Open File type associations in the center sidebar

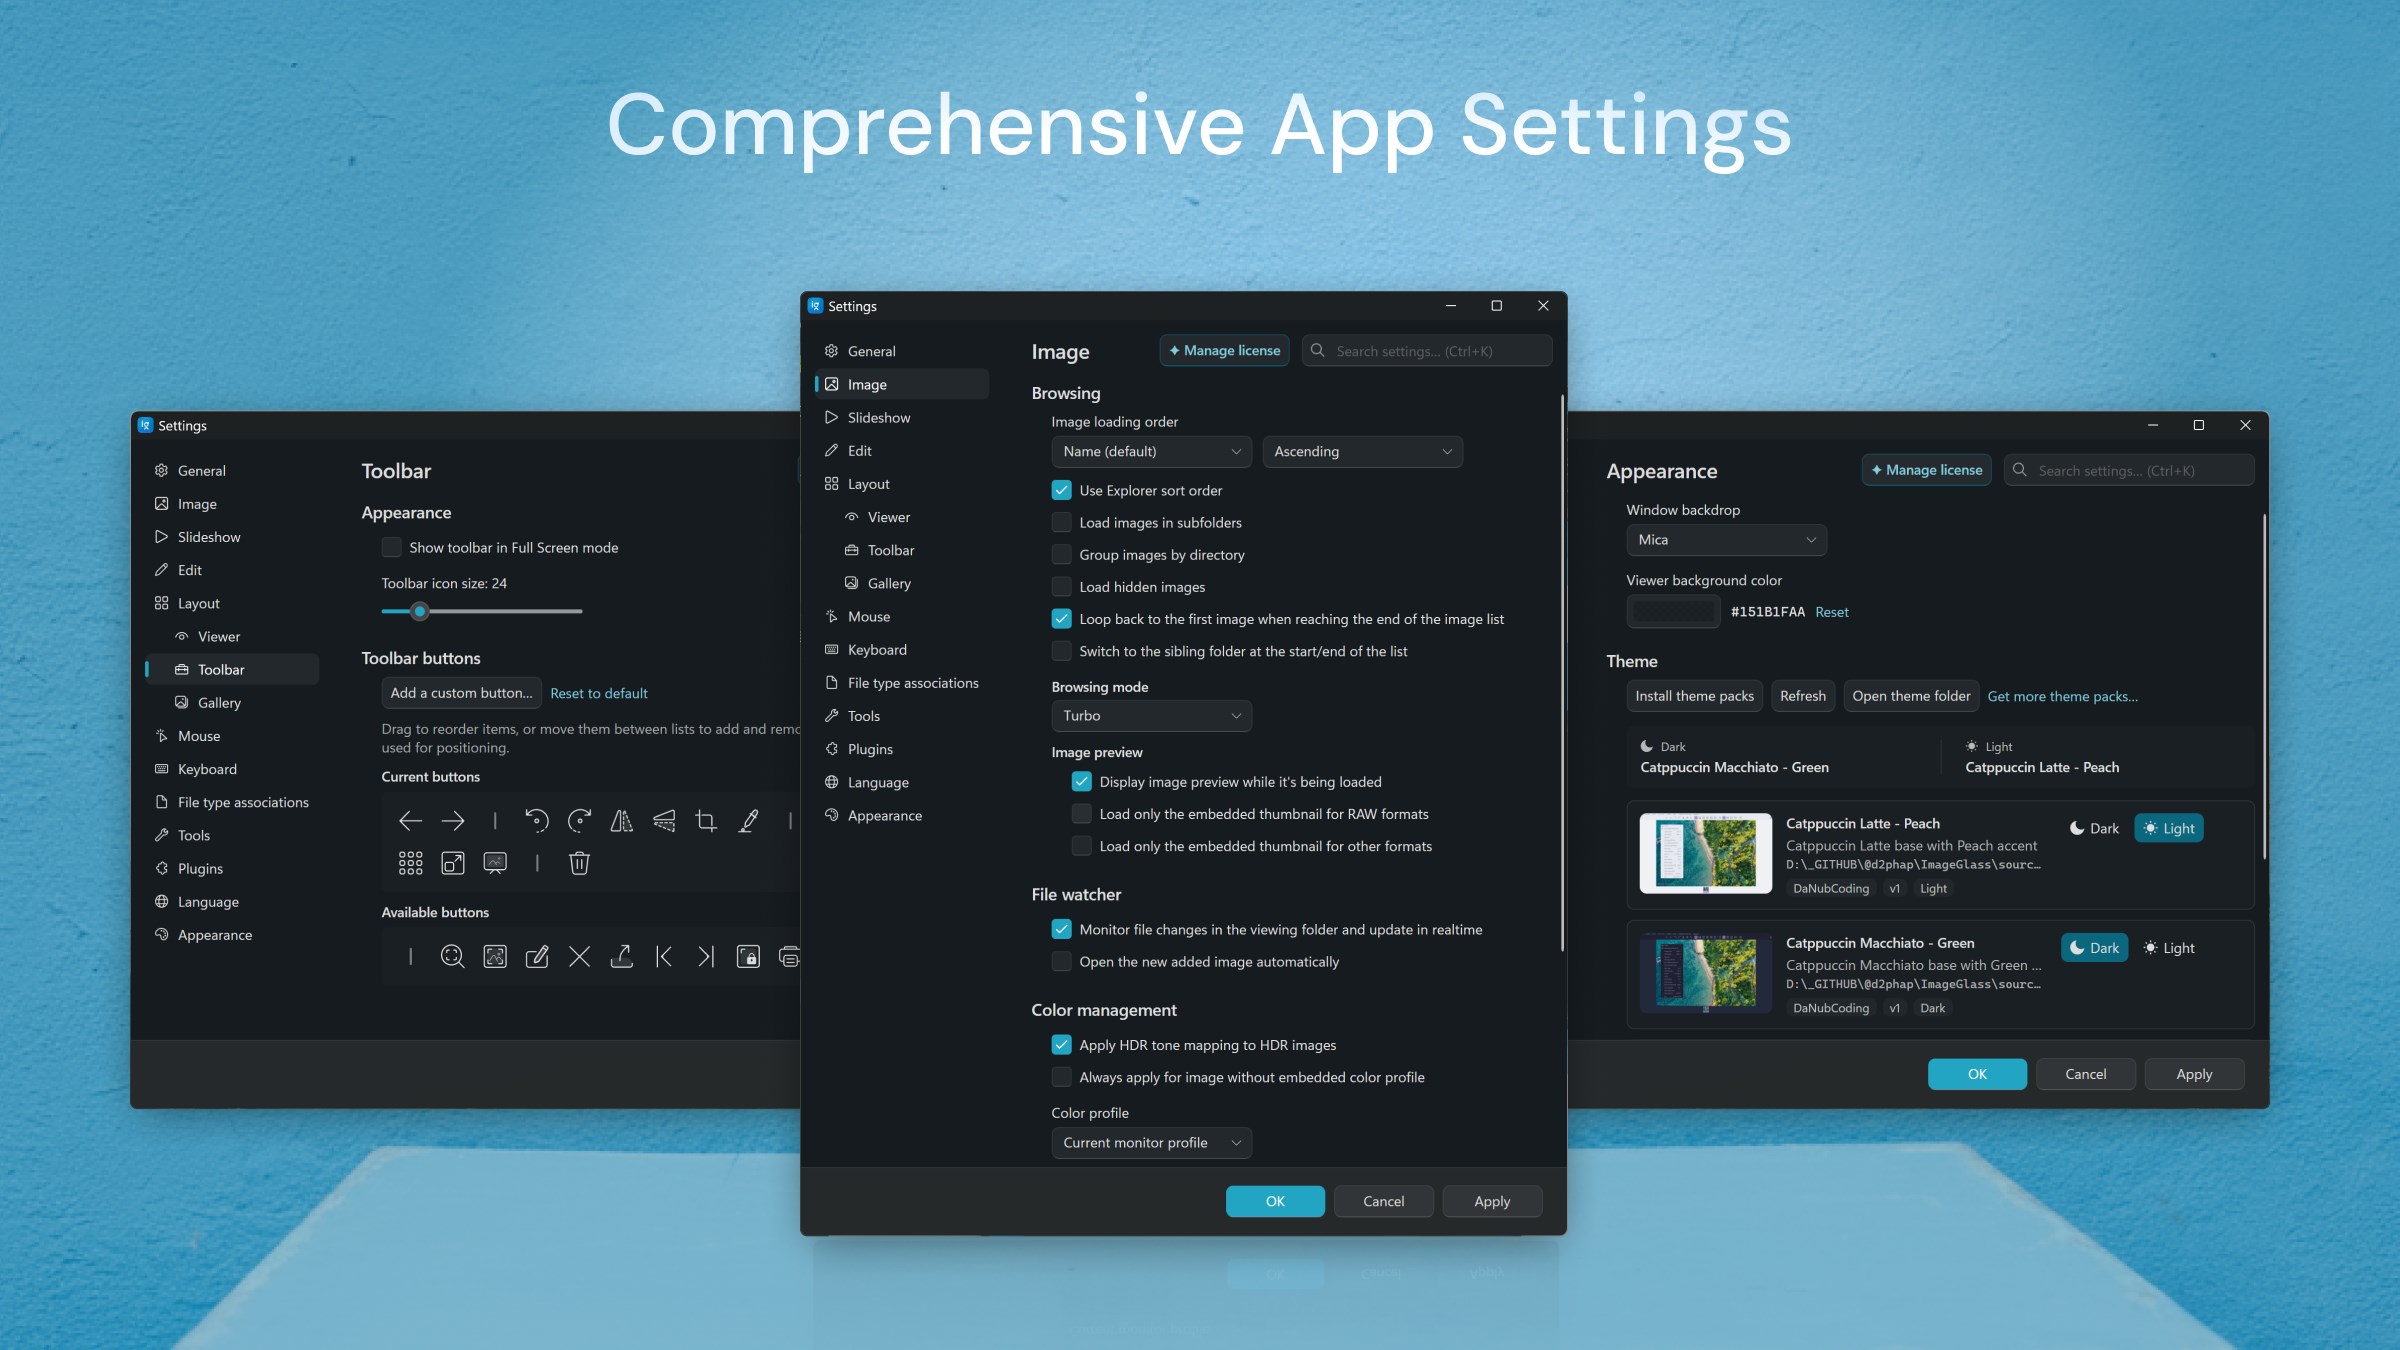902,682
